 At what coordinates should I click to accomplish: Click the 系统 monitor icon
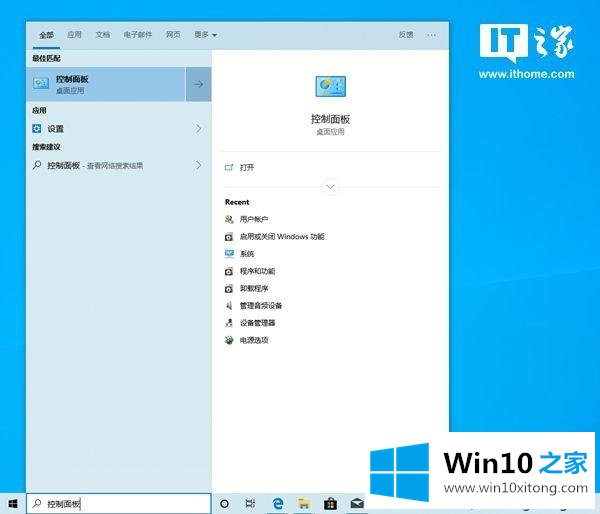click(x=229, y=254)
